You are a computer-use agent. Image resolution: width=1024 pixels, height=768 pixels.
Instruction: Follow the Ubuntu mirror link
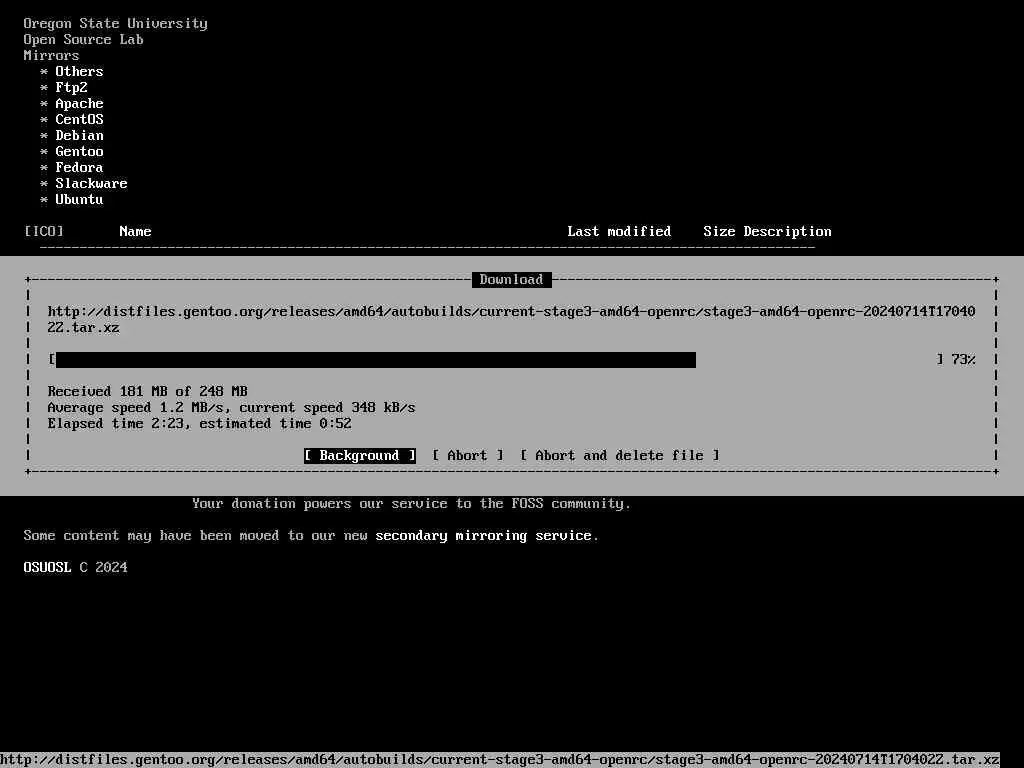(79, 199)
